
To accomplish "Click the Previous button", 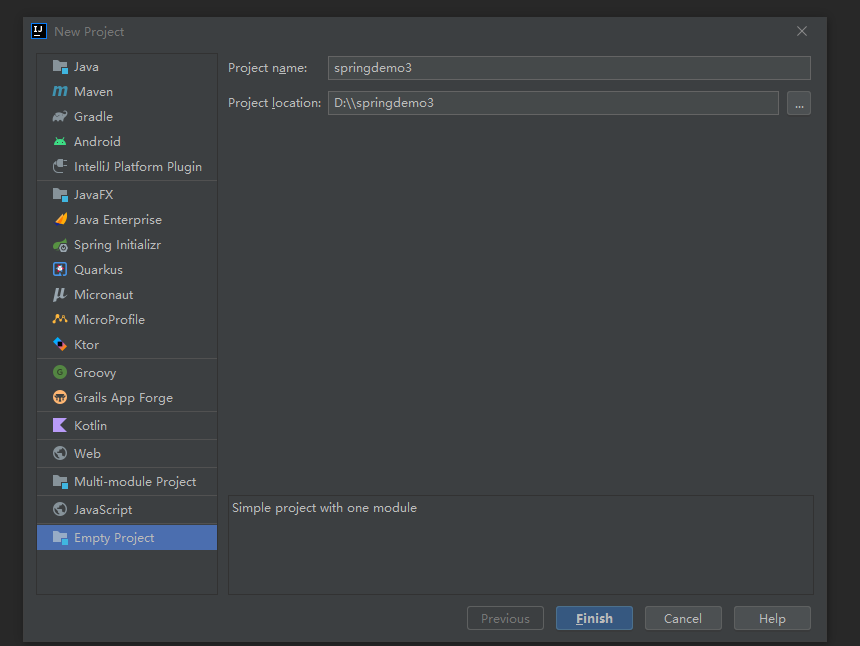I will (505, 618).
